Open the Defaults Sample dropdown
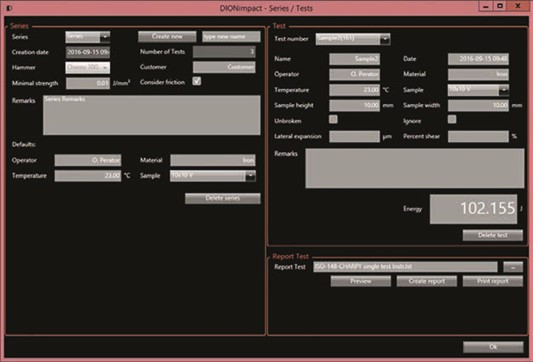The height and width of the screenshot is (362, 533). tap(213, 176)
